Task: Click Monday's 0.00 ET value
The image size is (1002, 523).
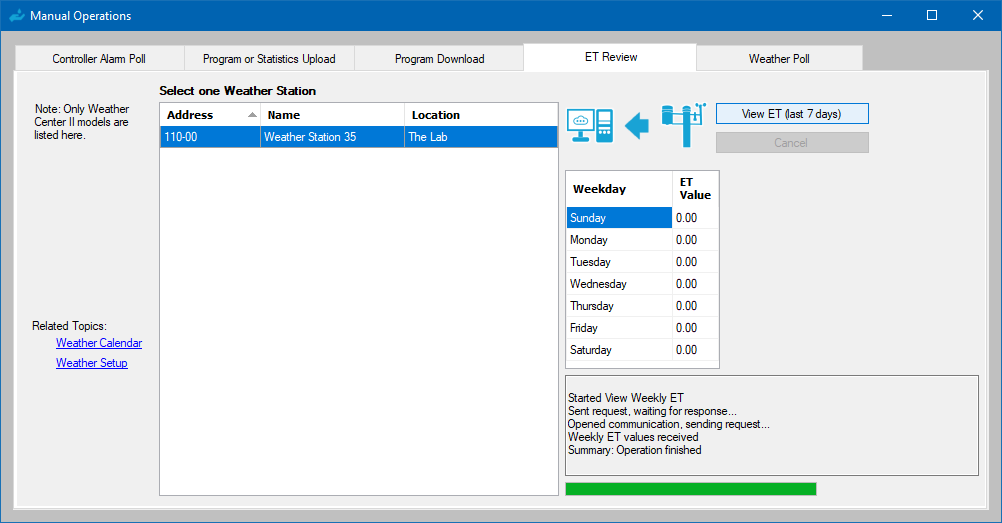Action: (695, 240)
